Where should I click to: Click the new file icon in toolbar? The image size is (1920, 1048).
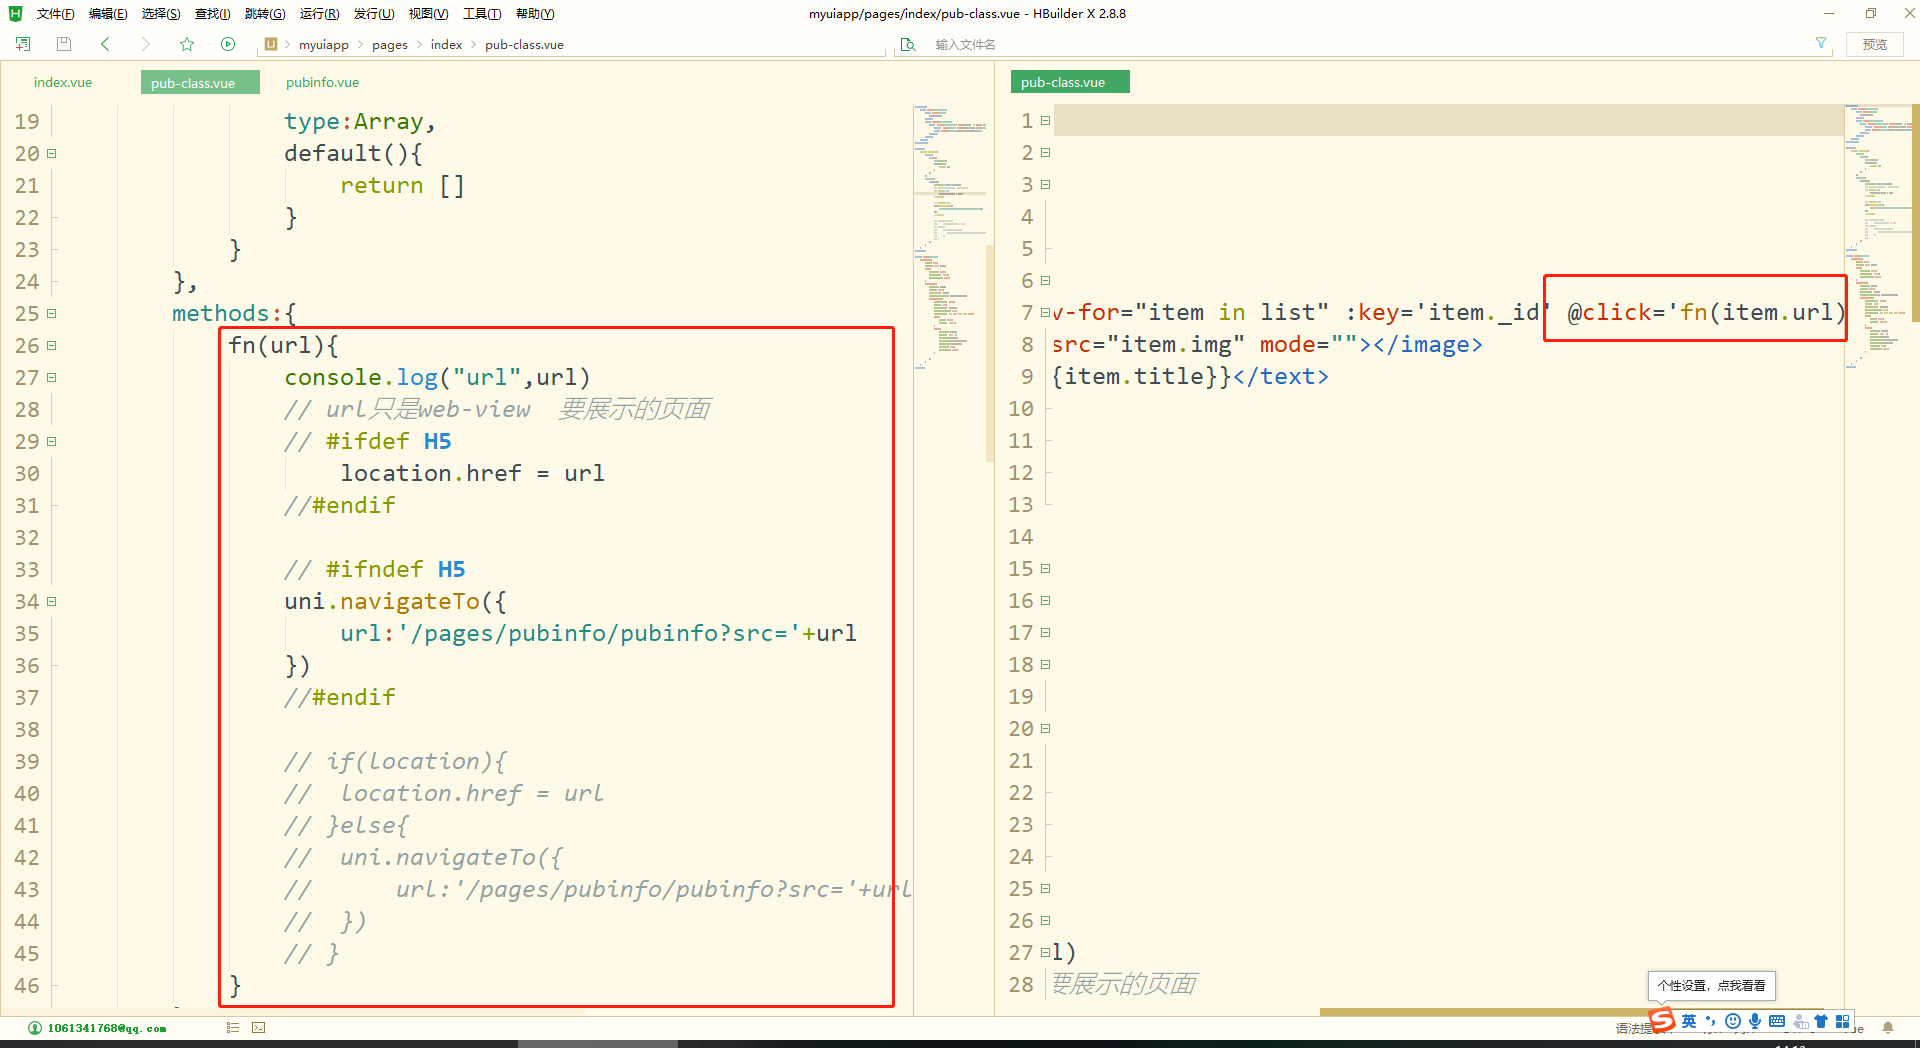point(23,44)
